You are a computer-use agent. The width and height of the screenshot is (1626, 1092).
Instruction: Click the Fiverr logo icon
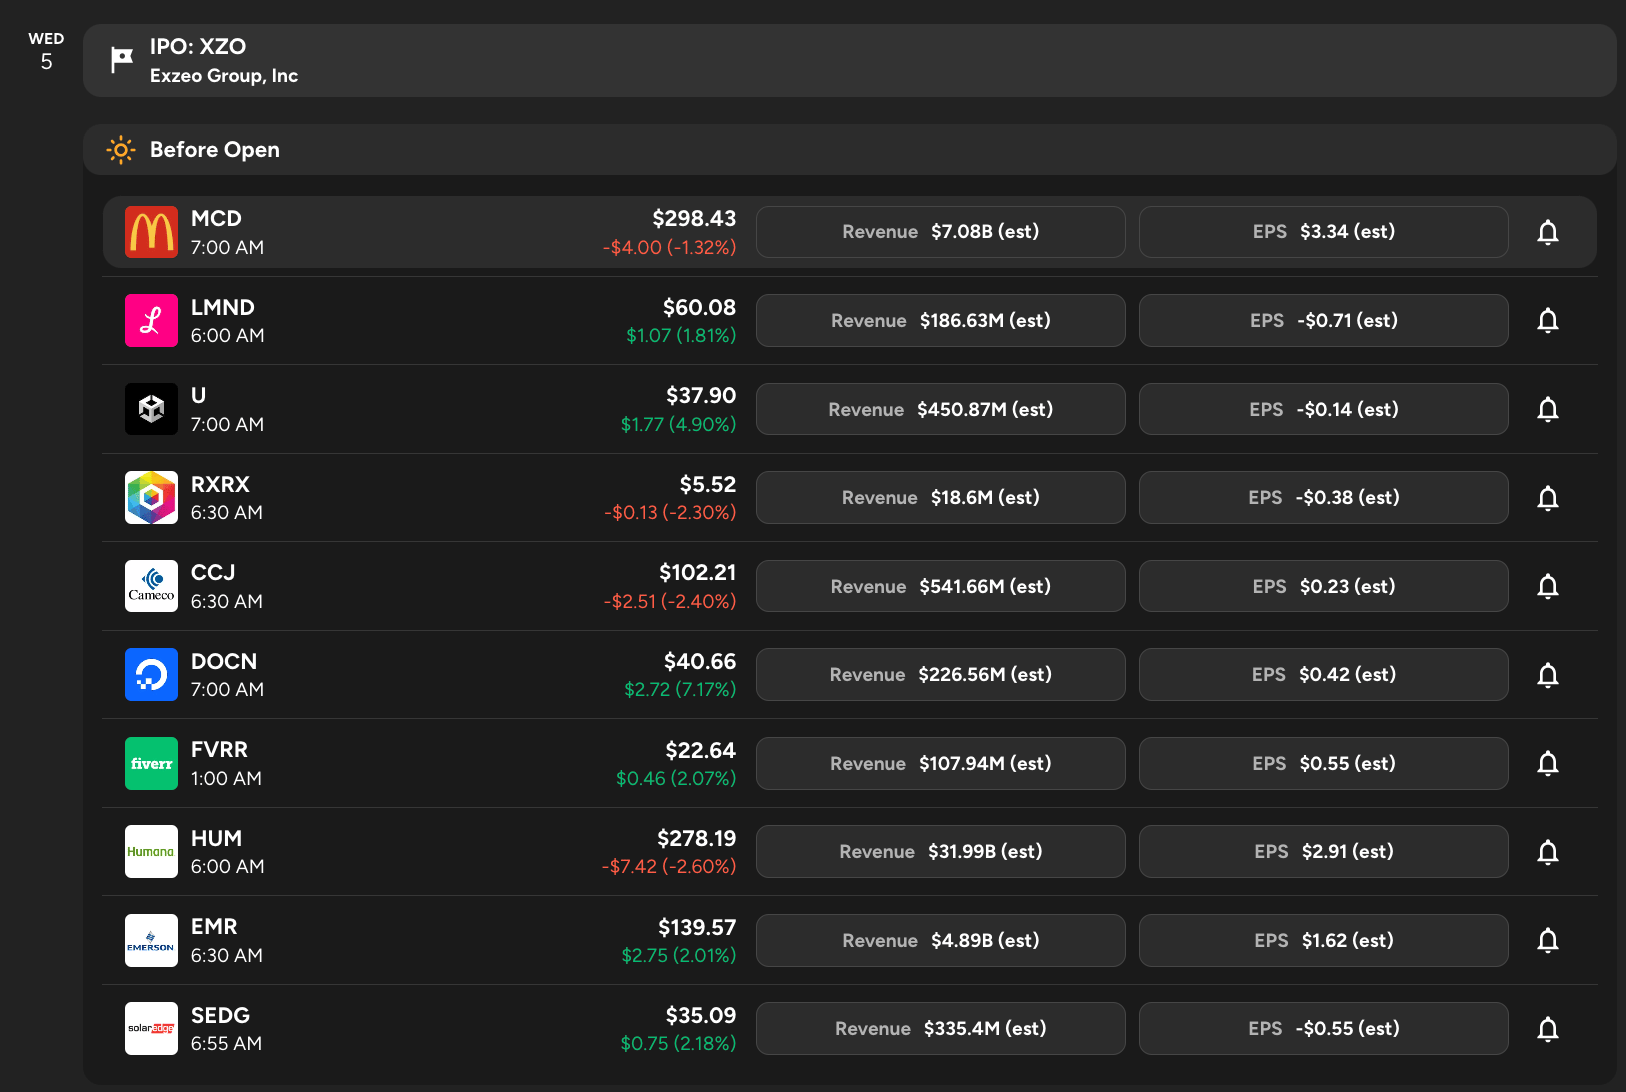click(x=151, y=763)
